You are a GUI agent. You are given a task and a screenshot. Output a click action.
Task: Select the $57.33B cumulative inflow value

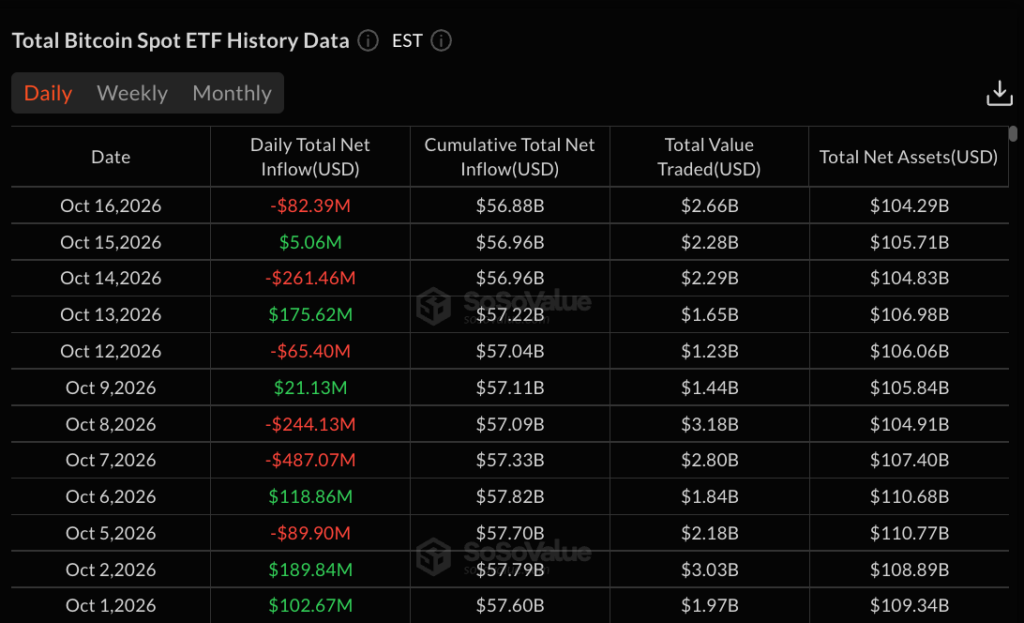tap(510, 460)
